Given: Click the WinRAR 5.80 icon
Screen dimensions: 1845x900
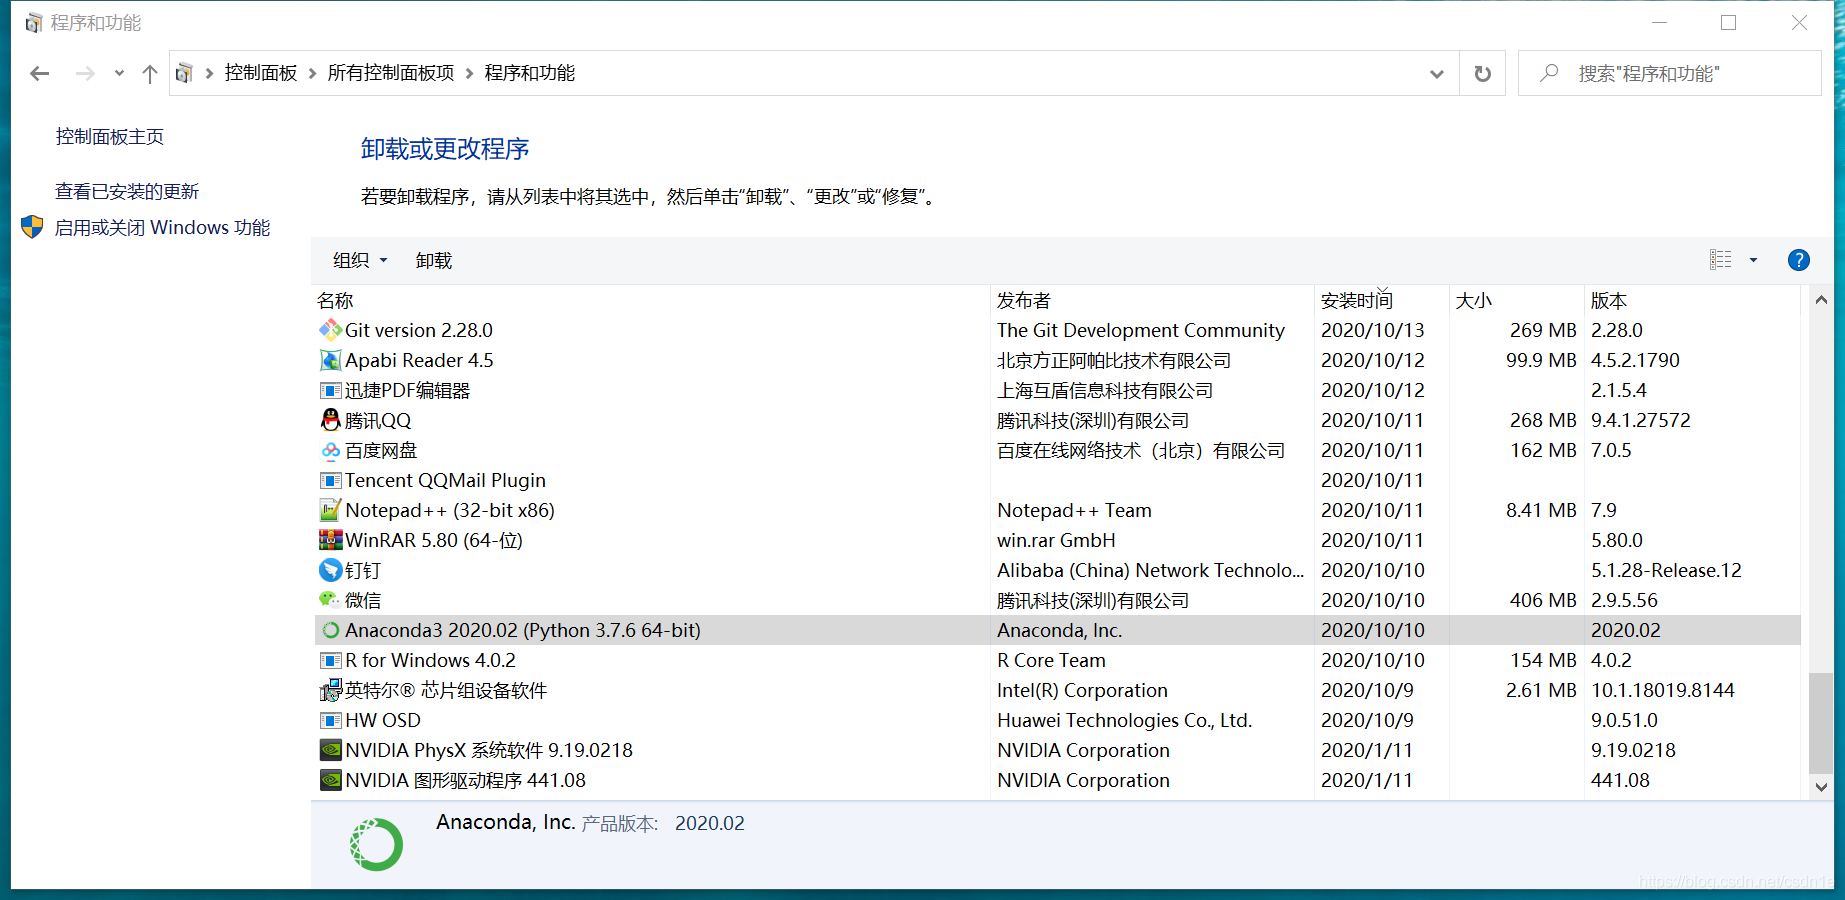Looking at the screenshot, I should (330, 540).
